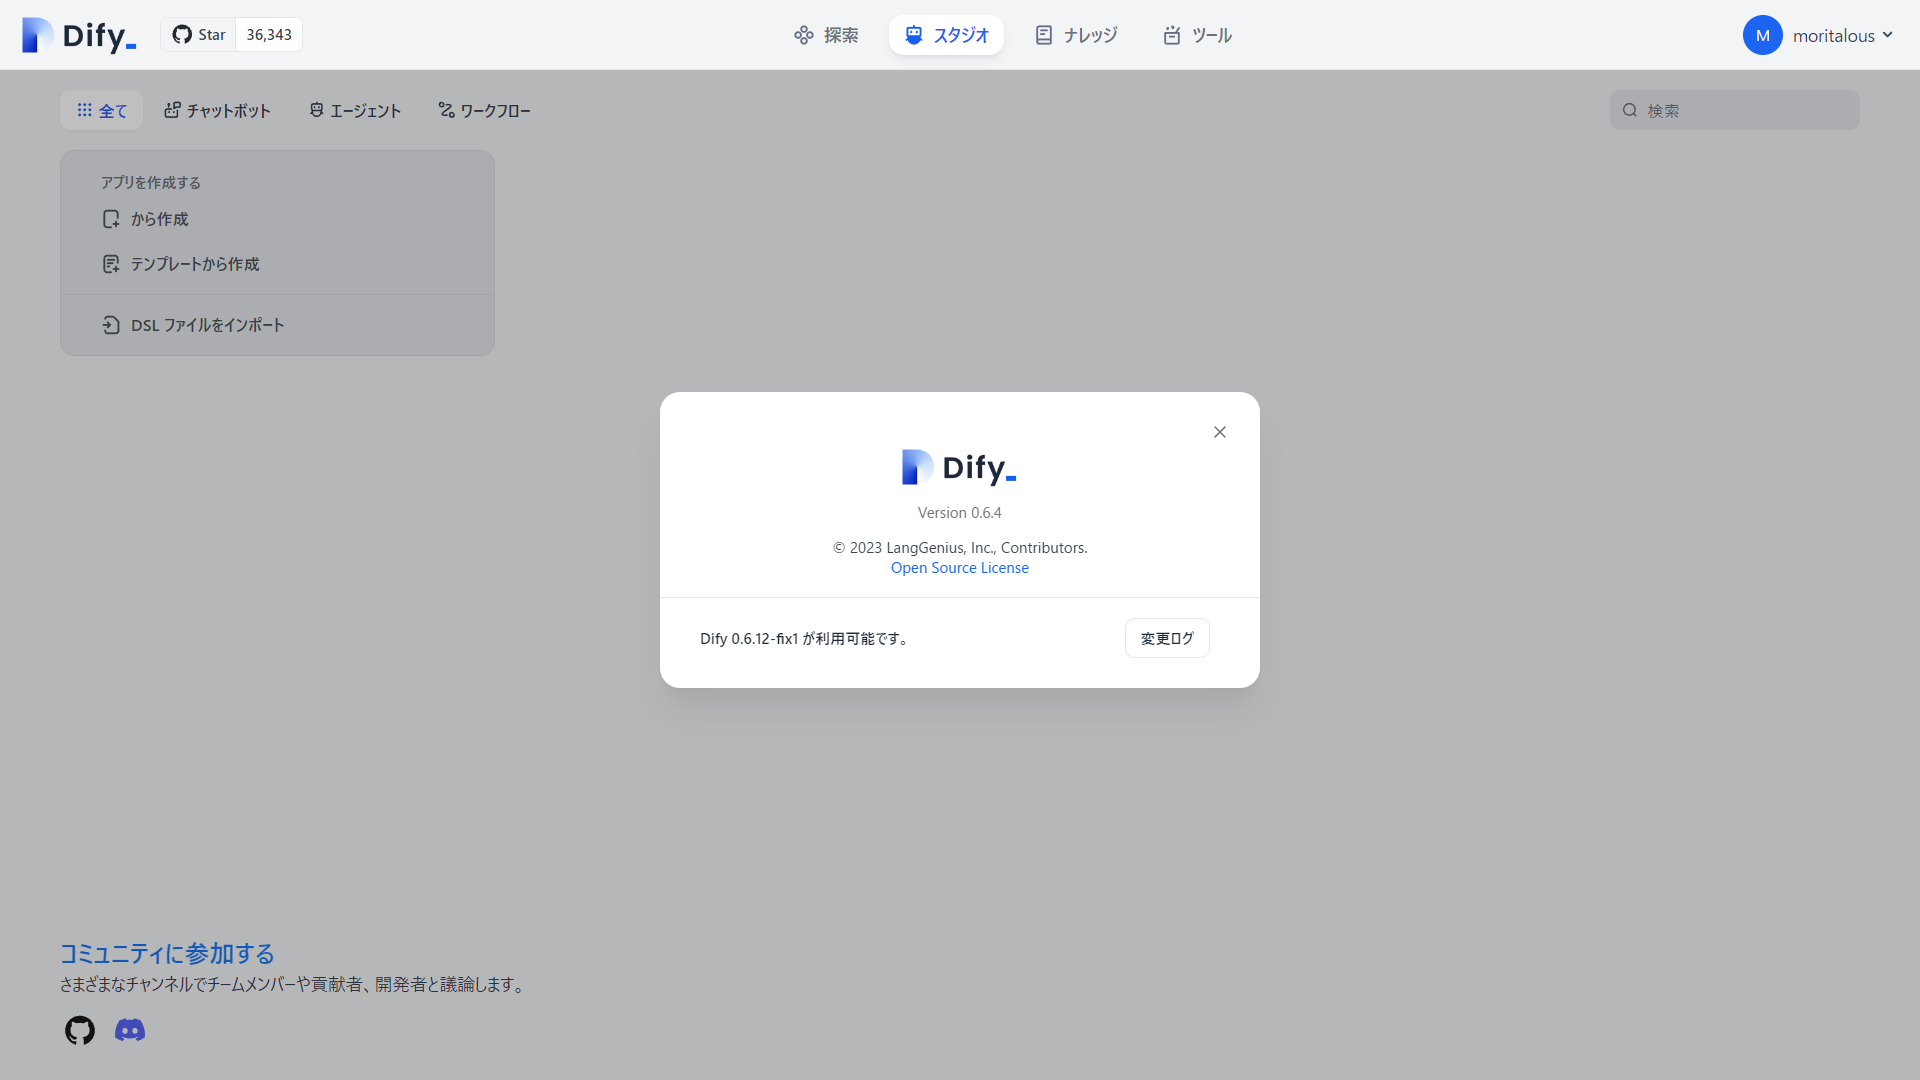Filter apps by ワークフロー

coord(484,110)
